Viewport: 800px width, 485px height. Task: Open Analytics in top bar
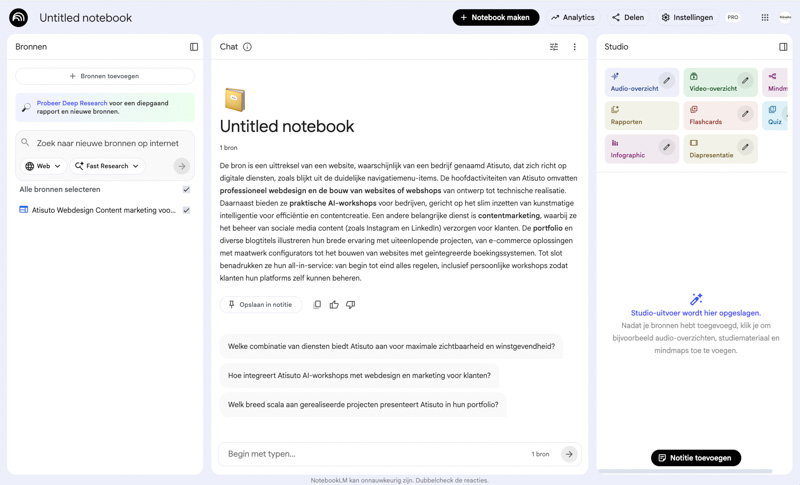(573, 17)
